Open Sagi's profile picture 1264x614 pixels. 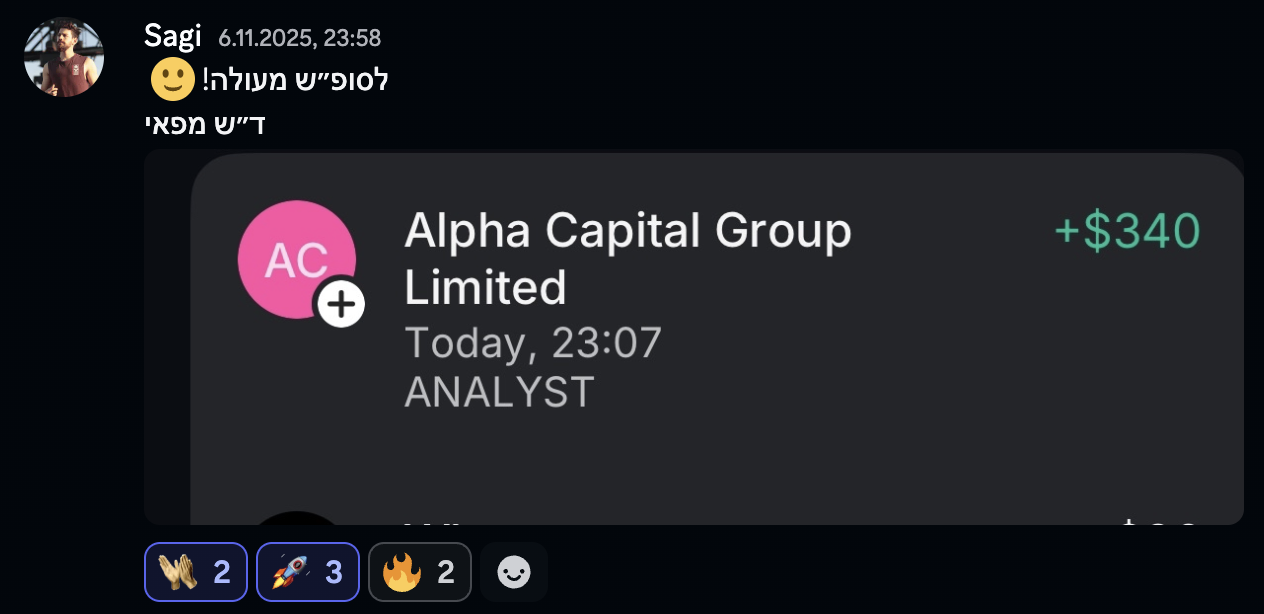(x=63, y=57)
